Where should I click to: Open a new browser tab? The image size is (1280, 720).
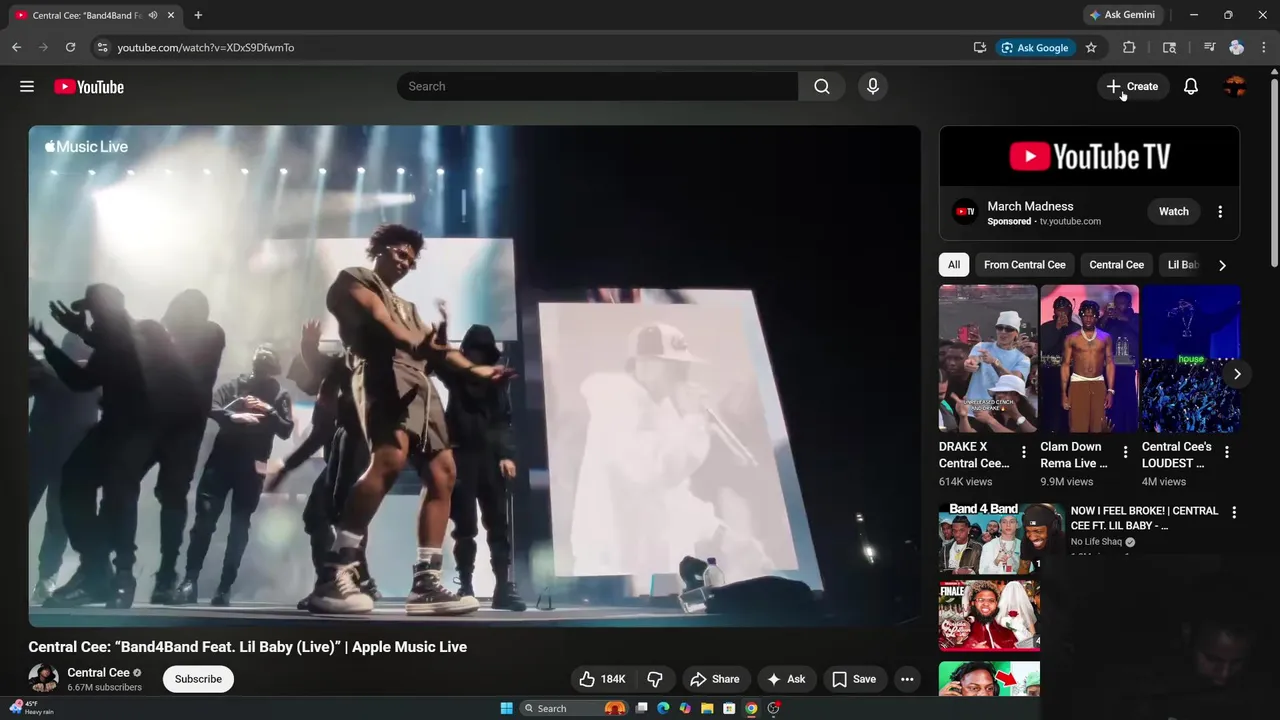198,15
